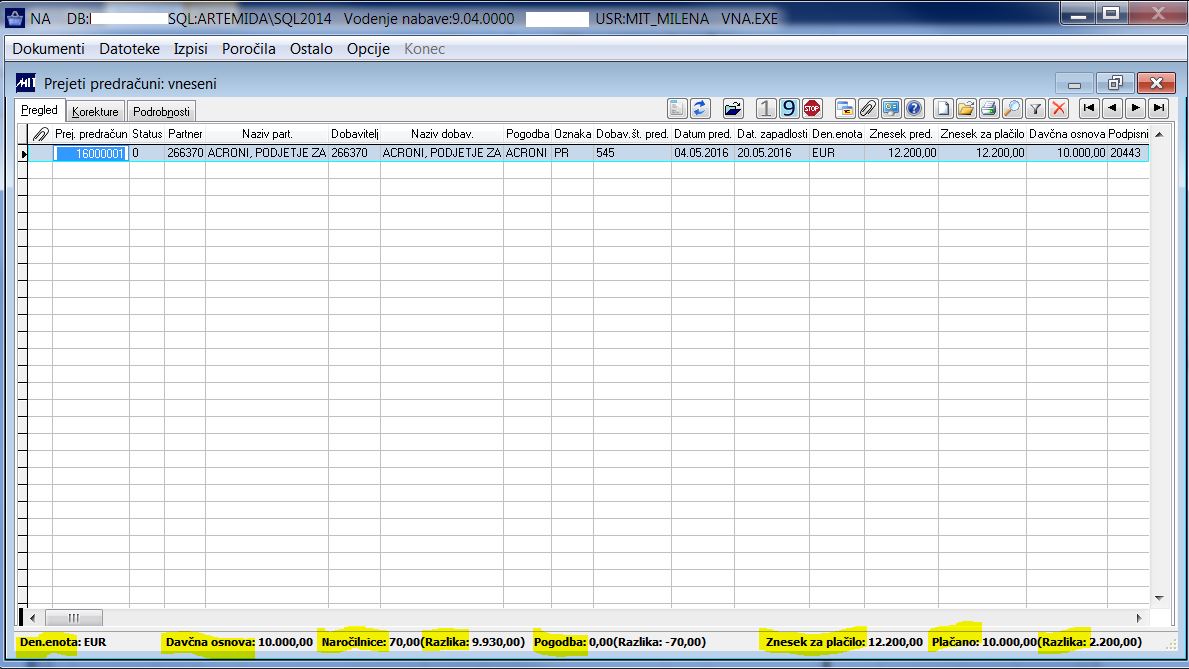Viewport: 1189px width, 669px height.
Task: Delete record with the red X icon
Action: click(1059, 108)
